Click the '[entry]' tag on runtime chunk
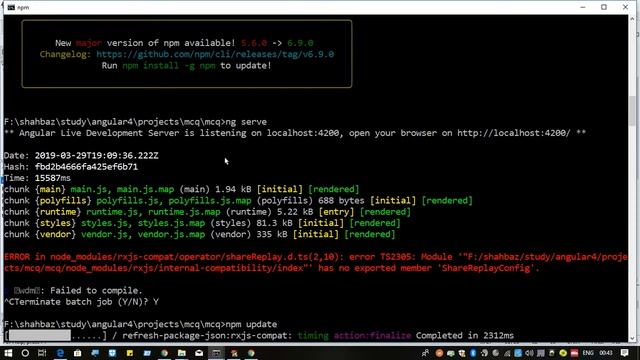Image resolution: width=640 pixels, height=360 pixels. pos(336,212)
